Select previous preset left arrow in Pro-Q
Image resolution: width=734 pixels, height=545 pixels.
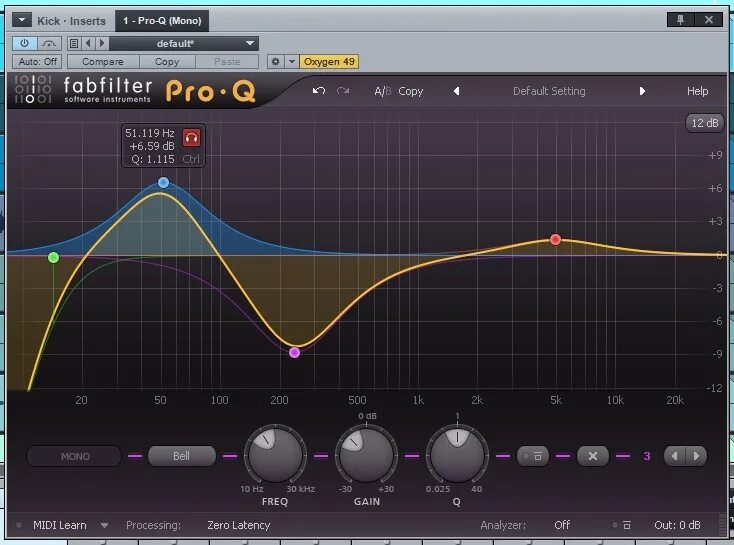coord(456,91)
